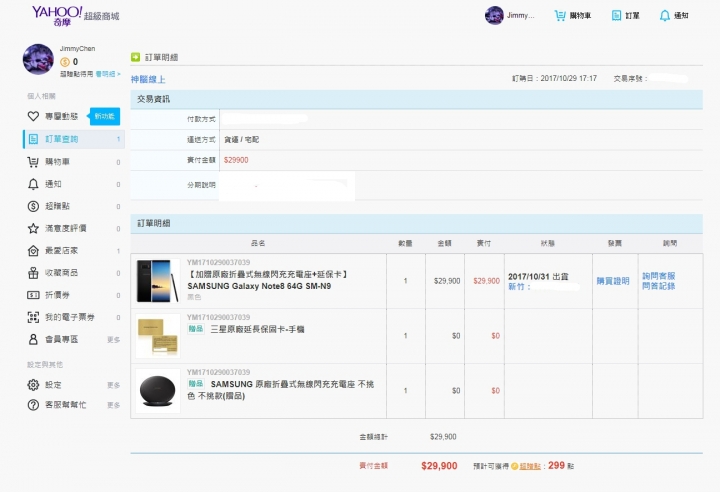Select the 超贈點 dollar circle icon
Viewport: 720px width, 492px height.
(33, 206)
